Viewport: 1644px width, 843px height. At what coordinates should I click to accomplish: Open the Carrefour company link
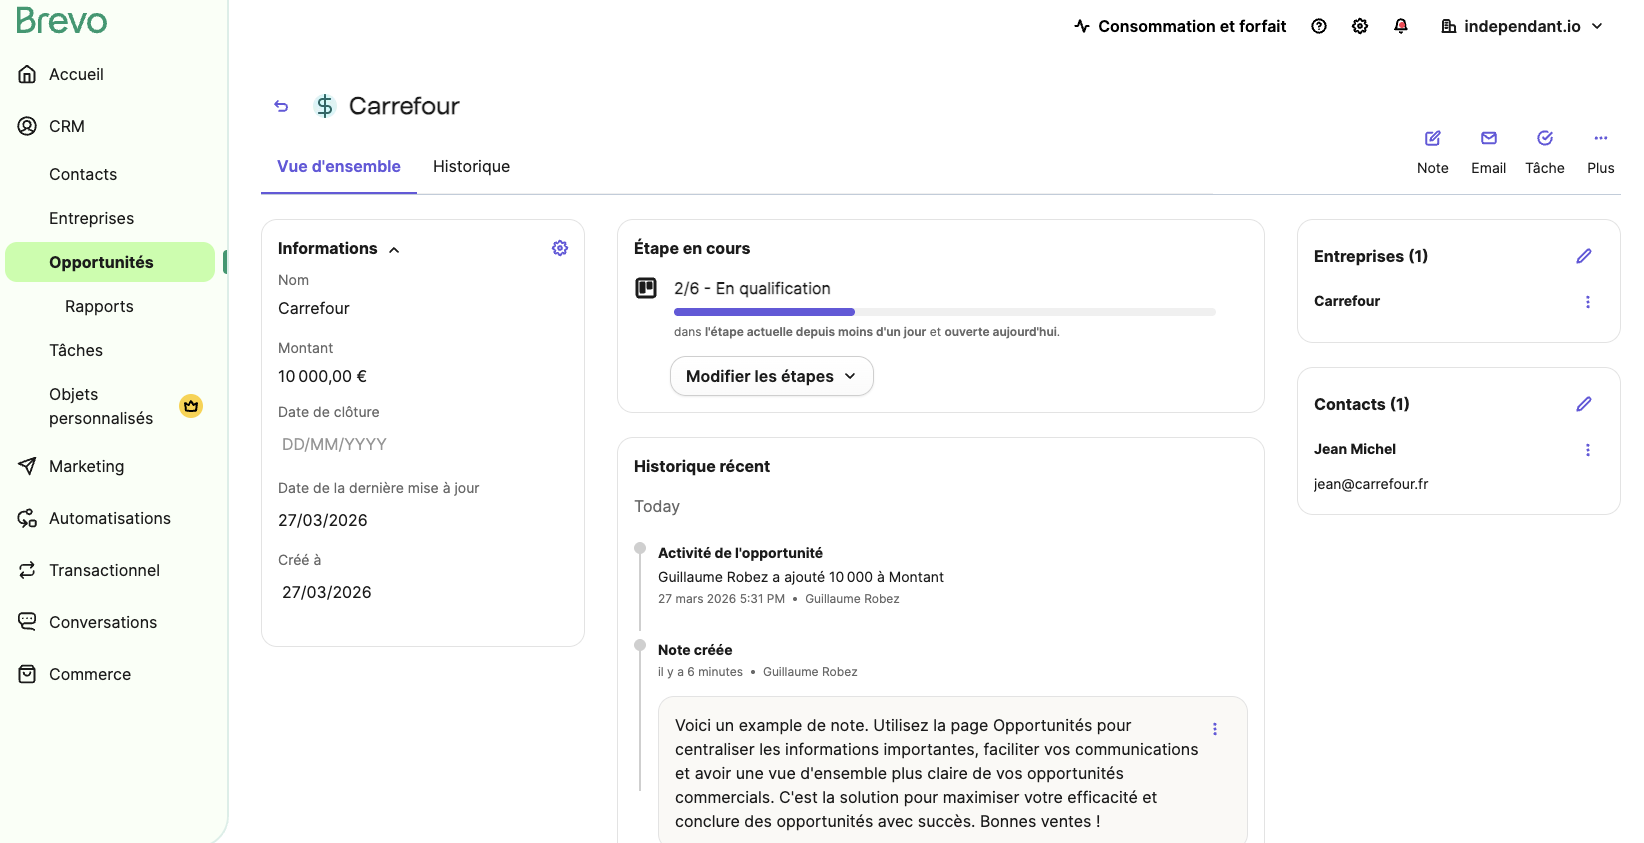(1347, 301)
